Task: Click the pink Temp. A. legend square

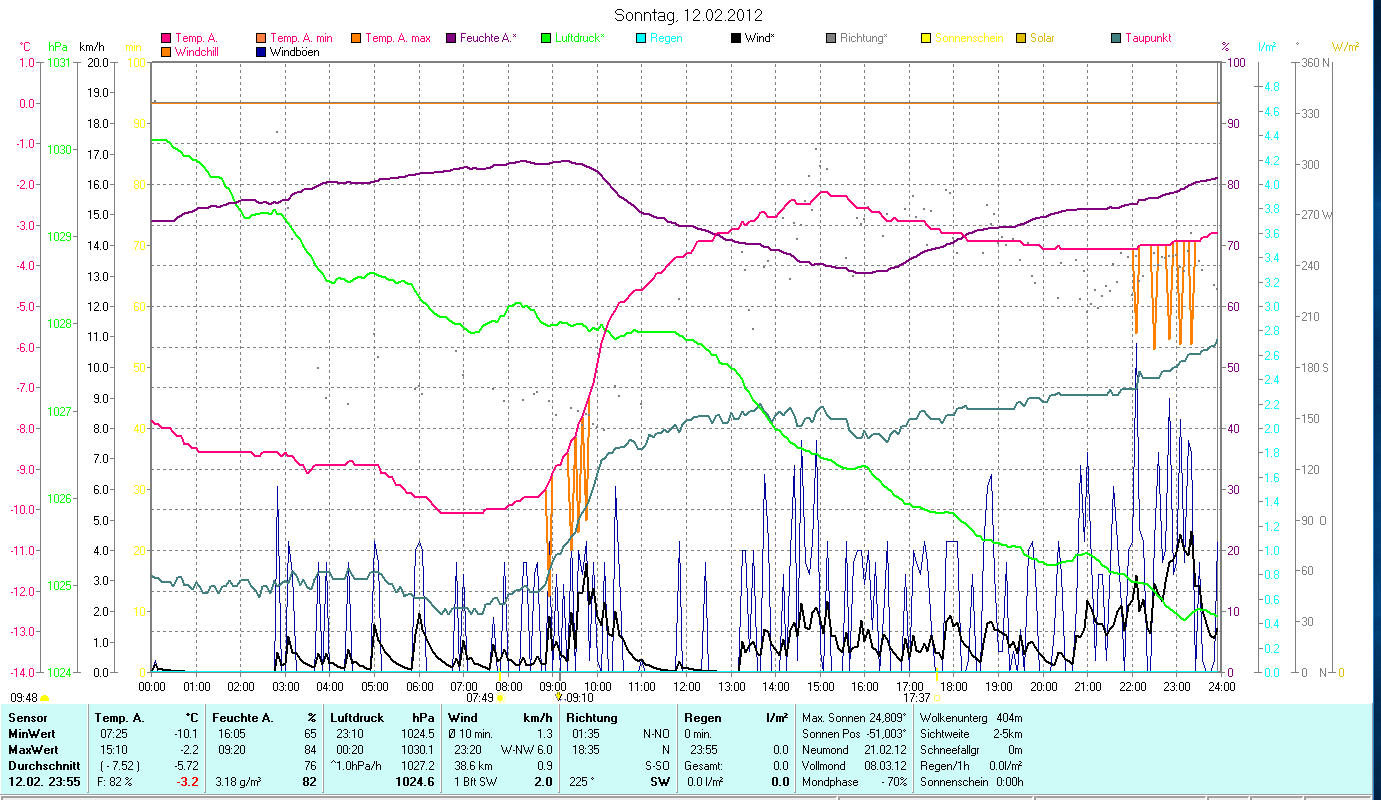Action: pyautogui.click(x=166, y=38)
